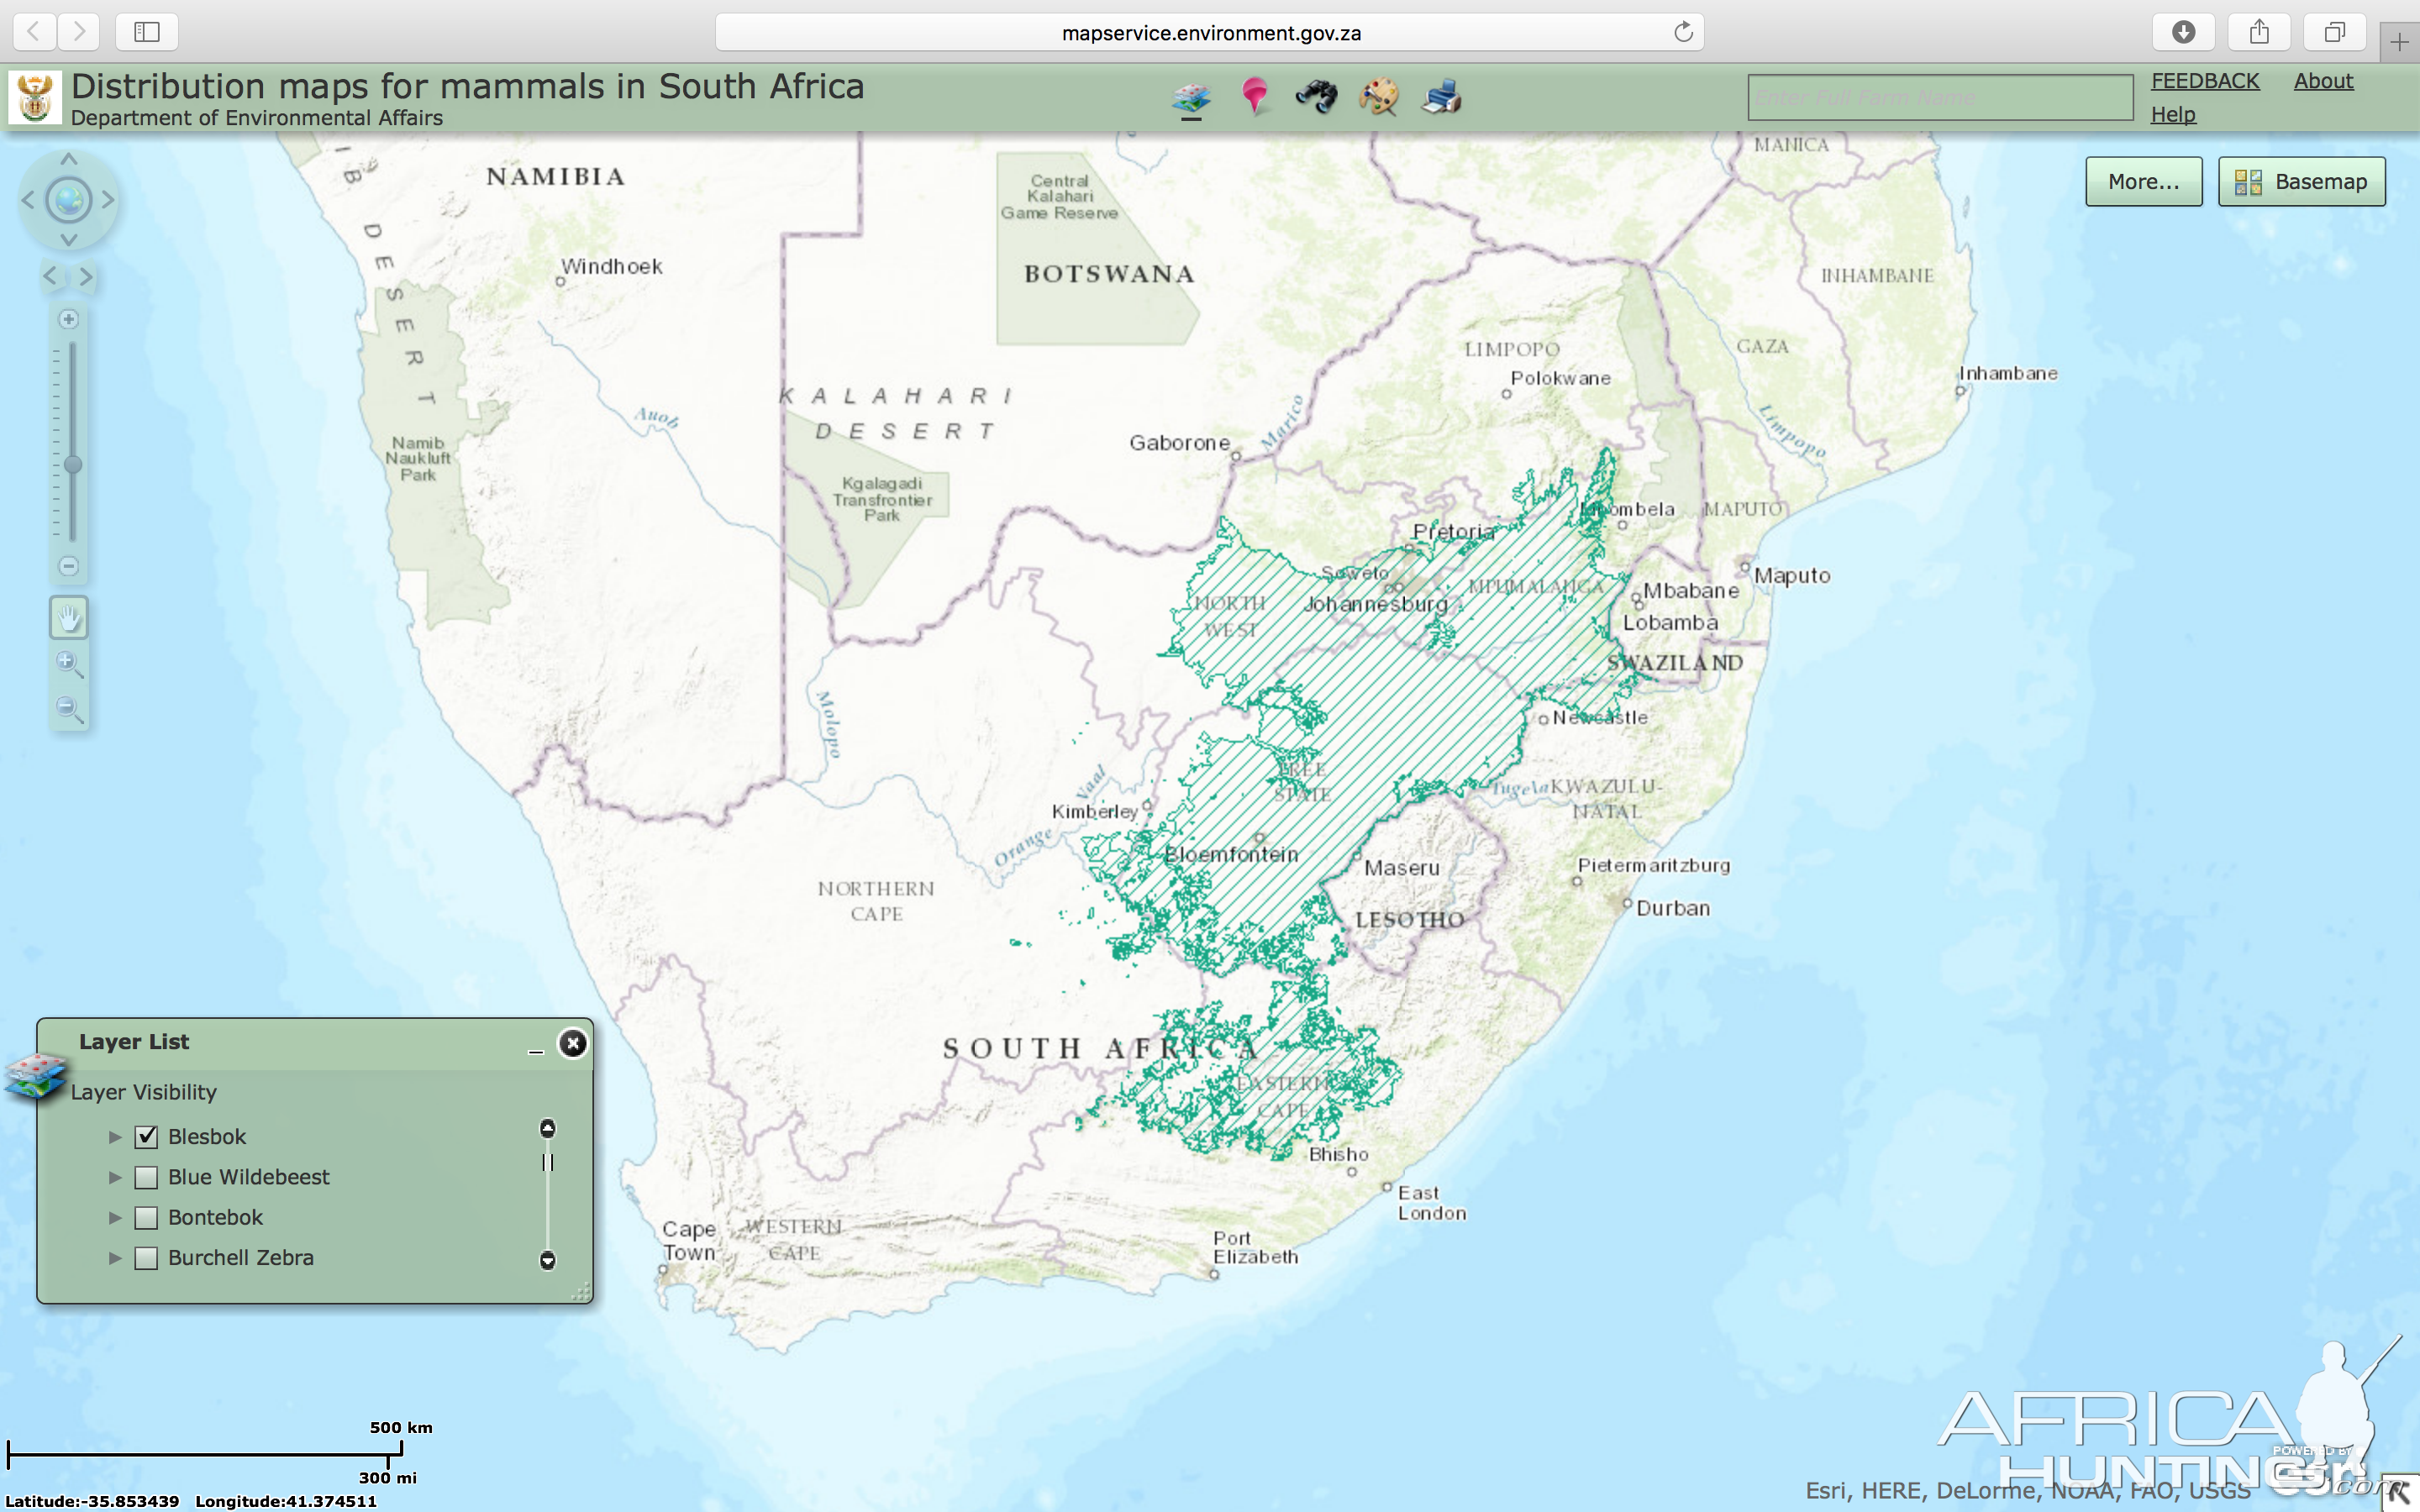Click the Burchell Zebra layer name
Viewport: 2420px width, 1512px height.
pos(241,1258)
